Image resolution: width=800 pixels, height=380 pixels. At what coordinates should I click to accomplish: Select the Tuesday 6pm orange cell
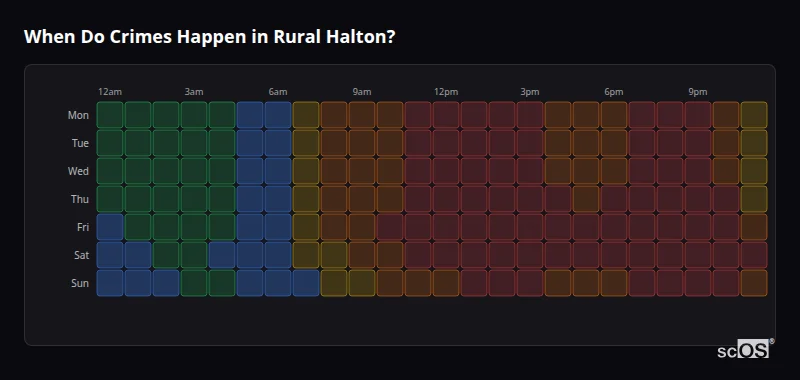[614, 143]
